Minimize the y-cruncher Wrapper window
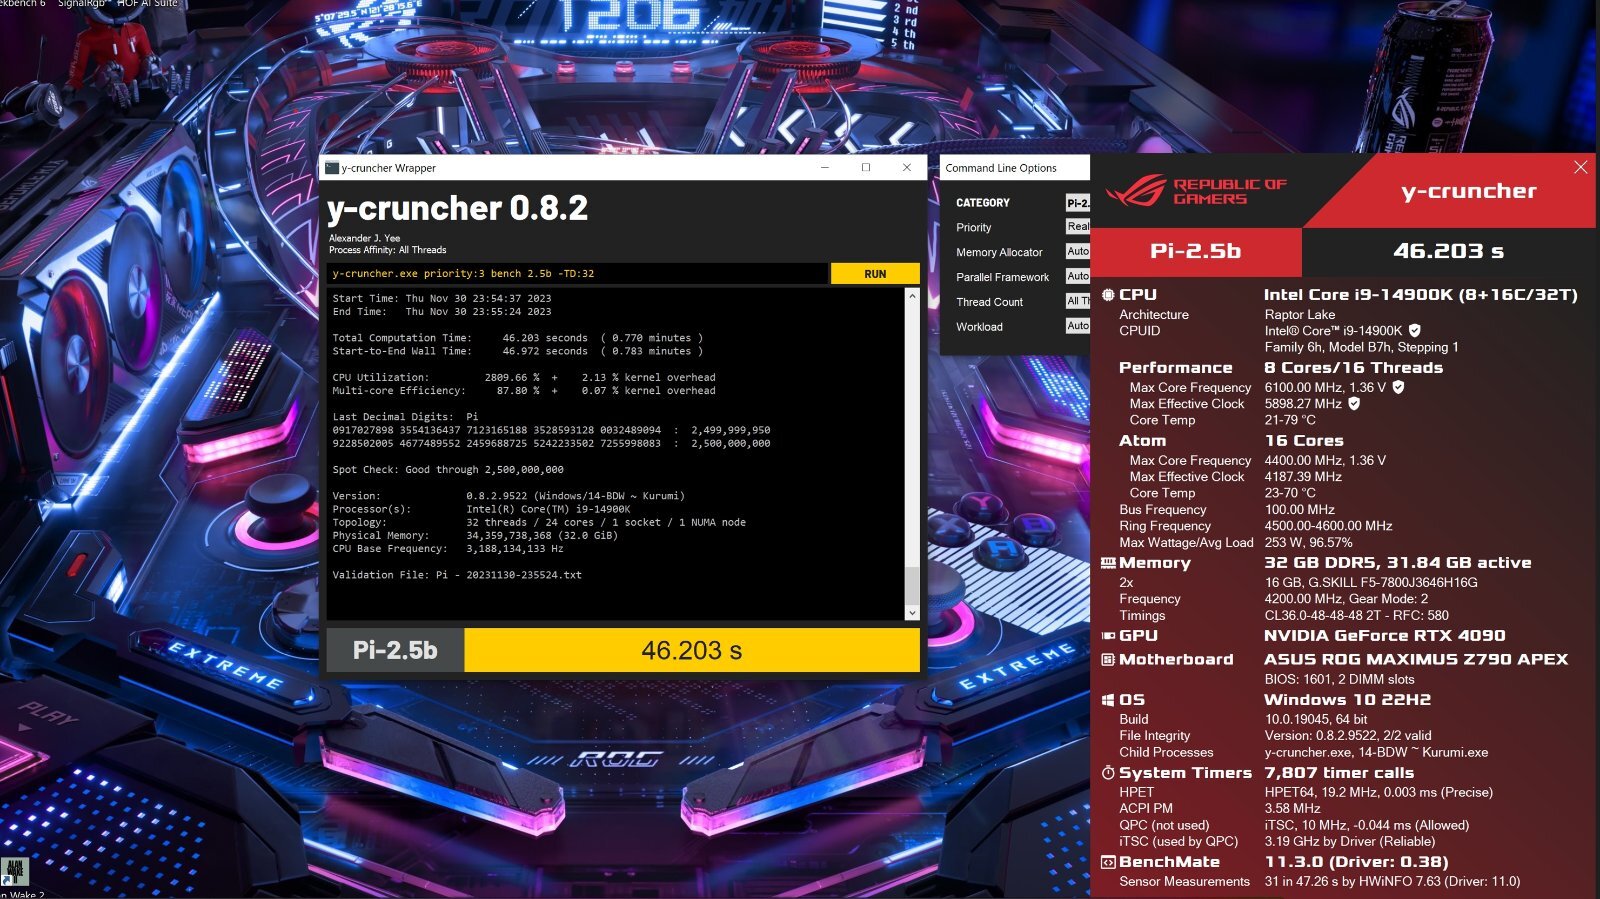Screen dimensions: 1600x899 pyautogui.click(x=825, y=168)
